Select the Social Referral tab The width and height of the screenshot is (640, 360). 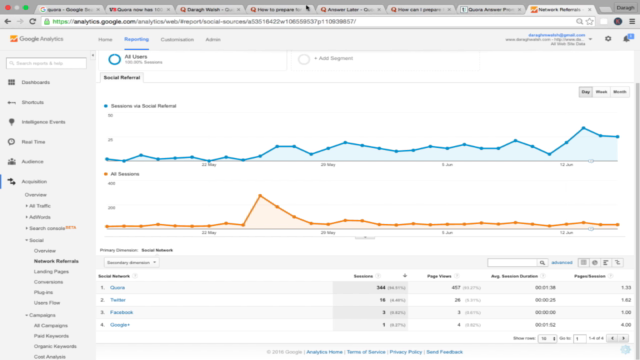click(x=122, y=78)
